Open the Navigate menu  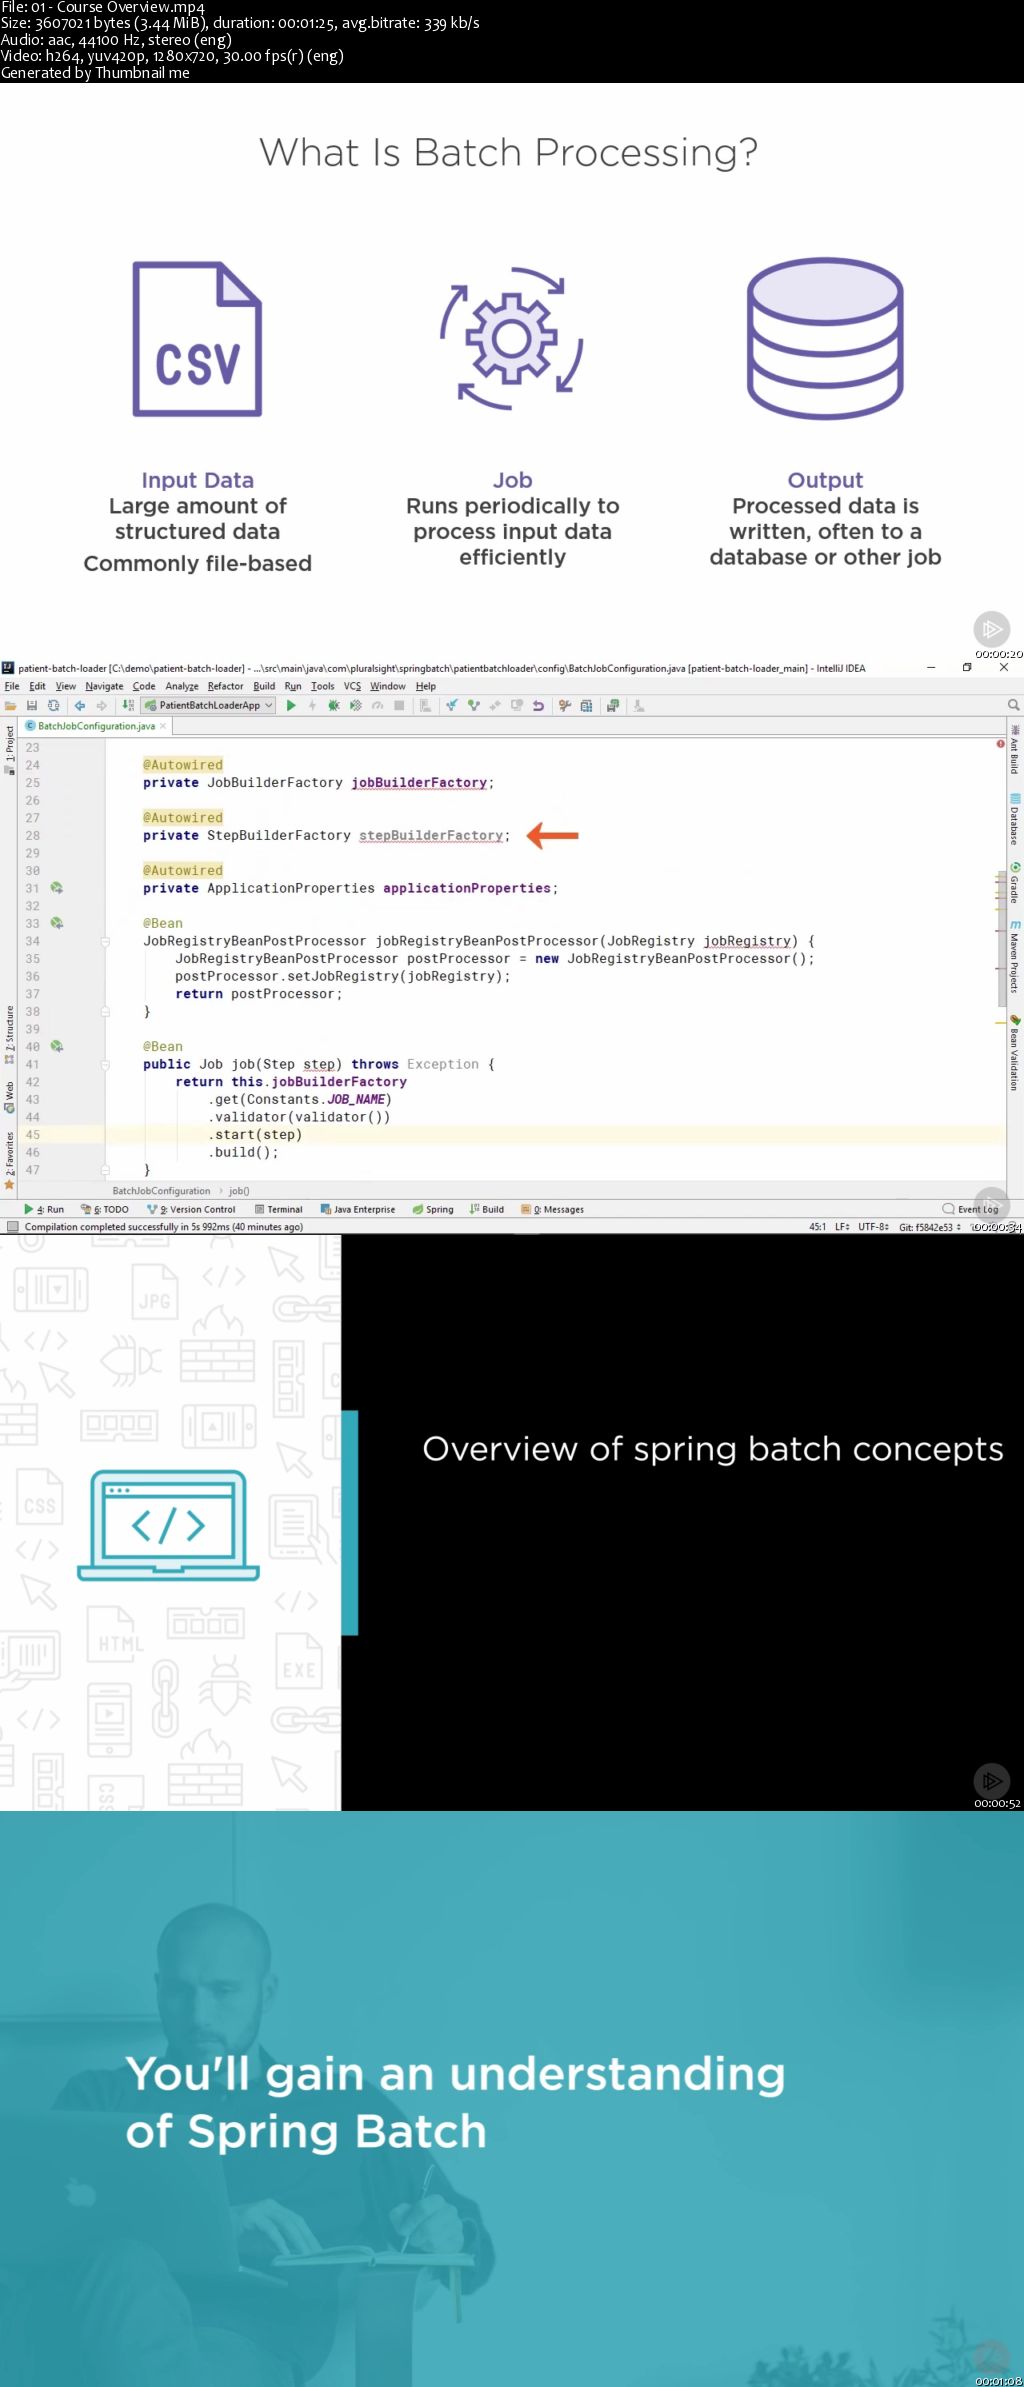coord(104,686)
